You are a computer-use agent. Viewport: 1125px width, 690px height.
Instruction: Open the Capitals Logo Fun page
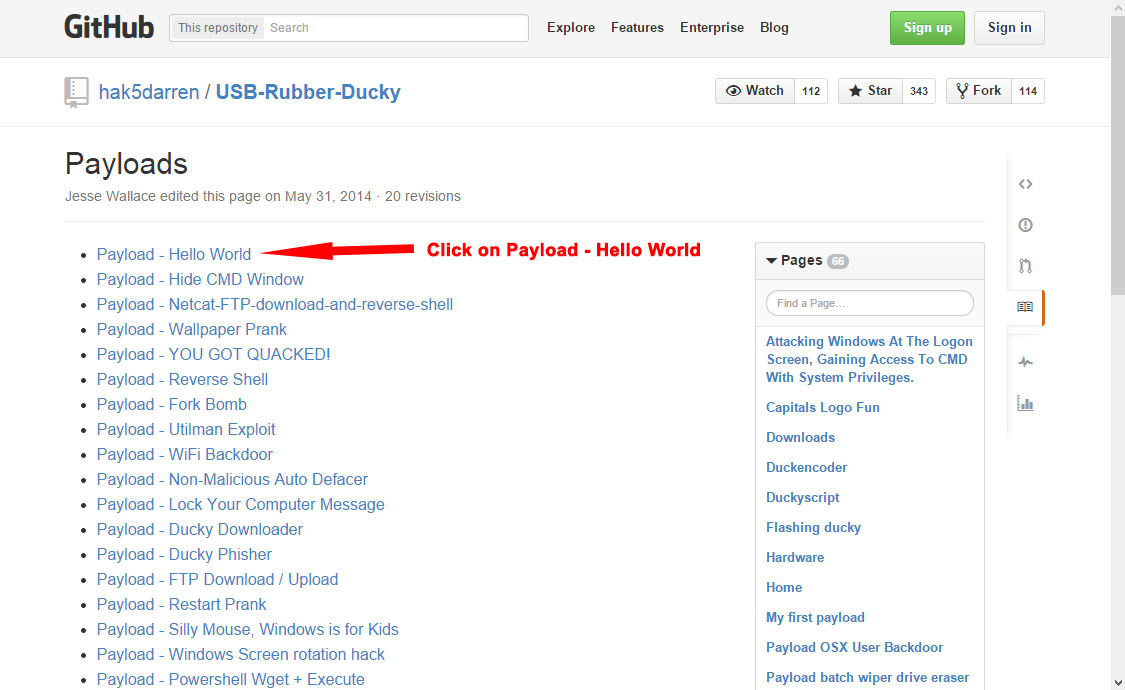(822, 407)
